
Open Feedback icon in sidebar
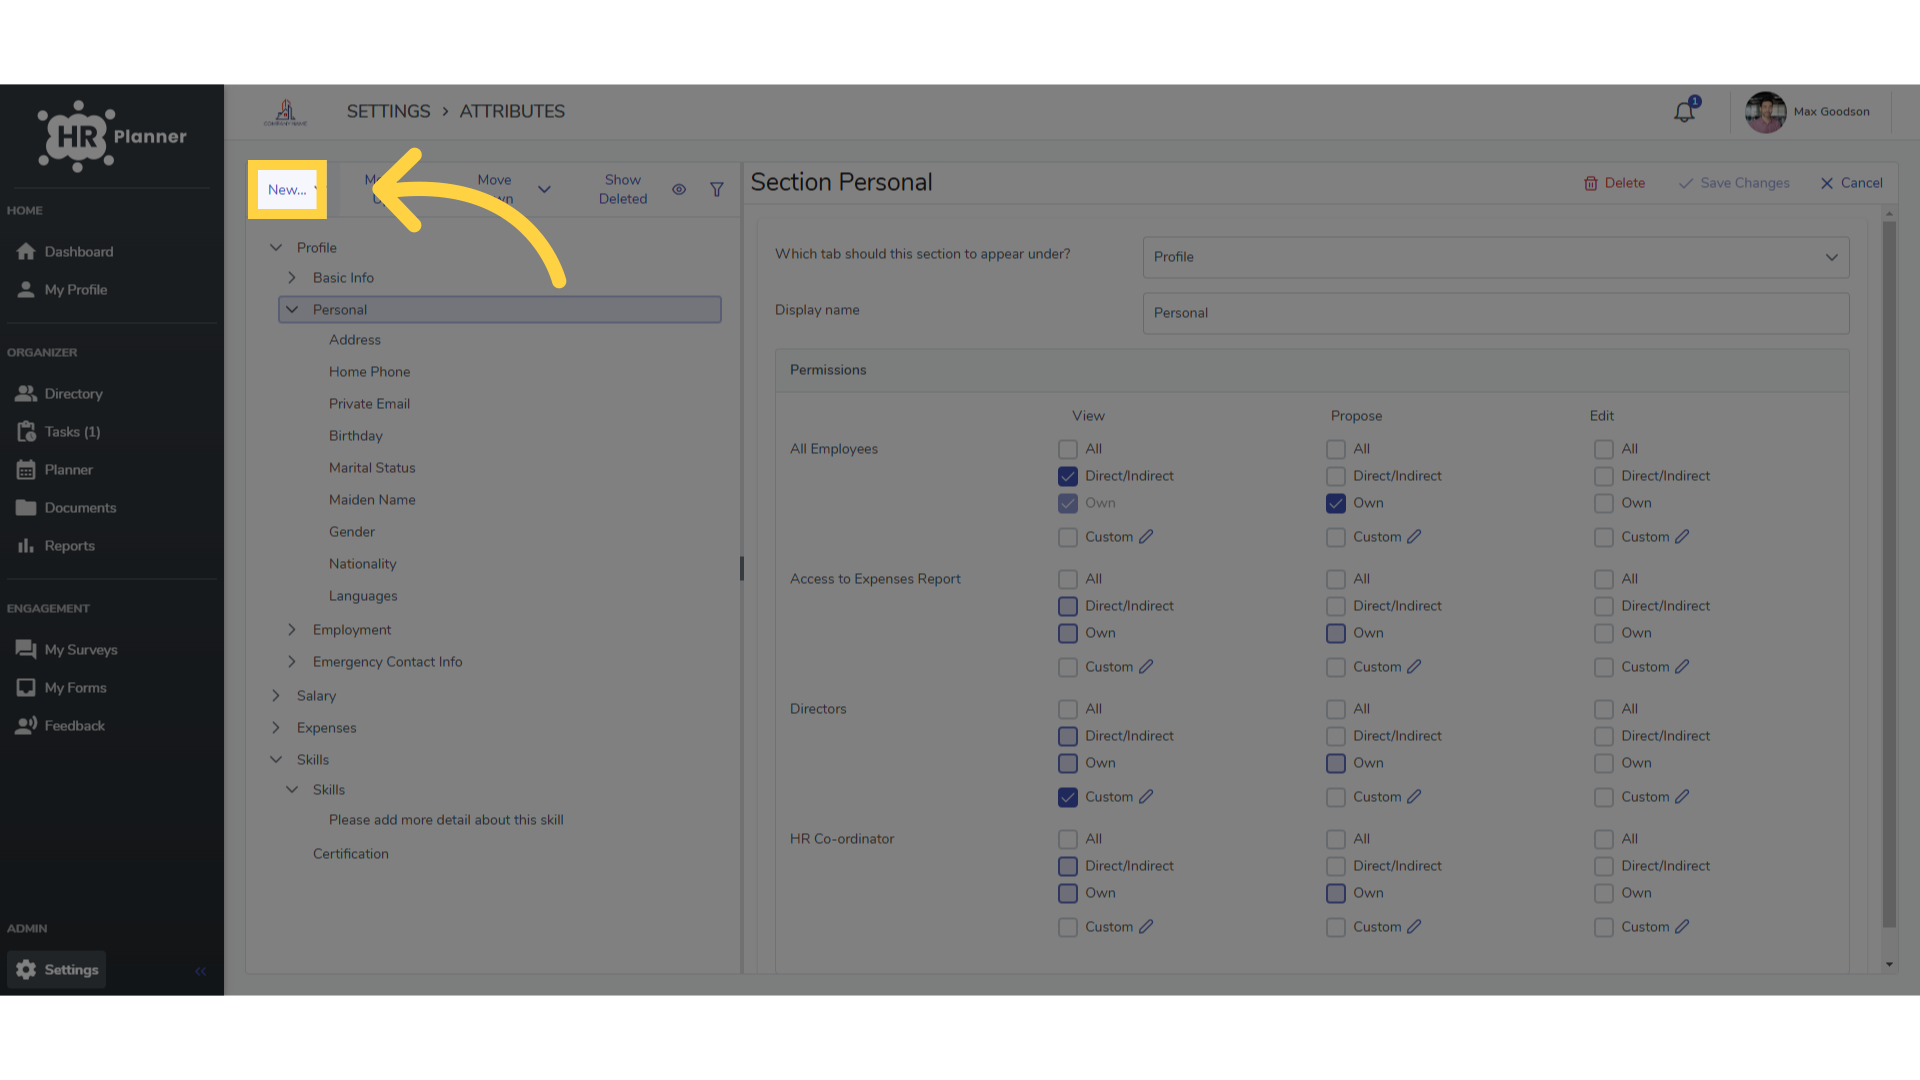(26, 726)
